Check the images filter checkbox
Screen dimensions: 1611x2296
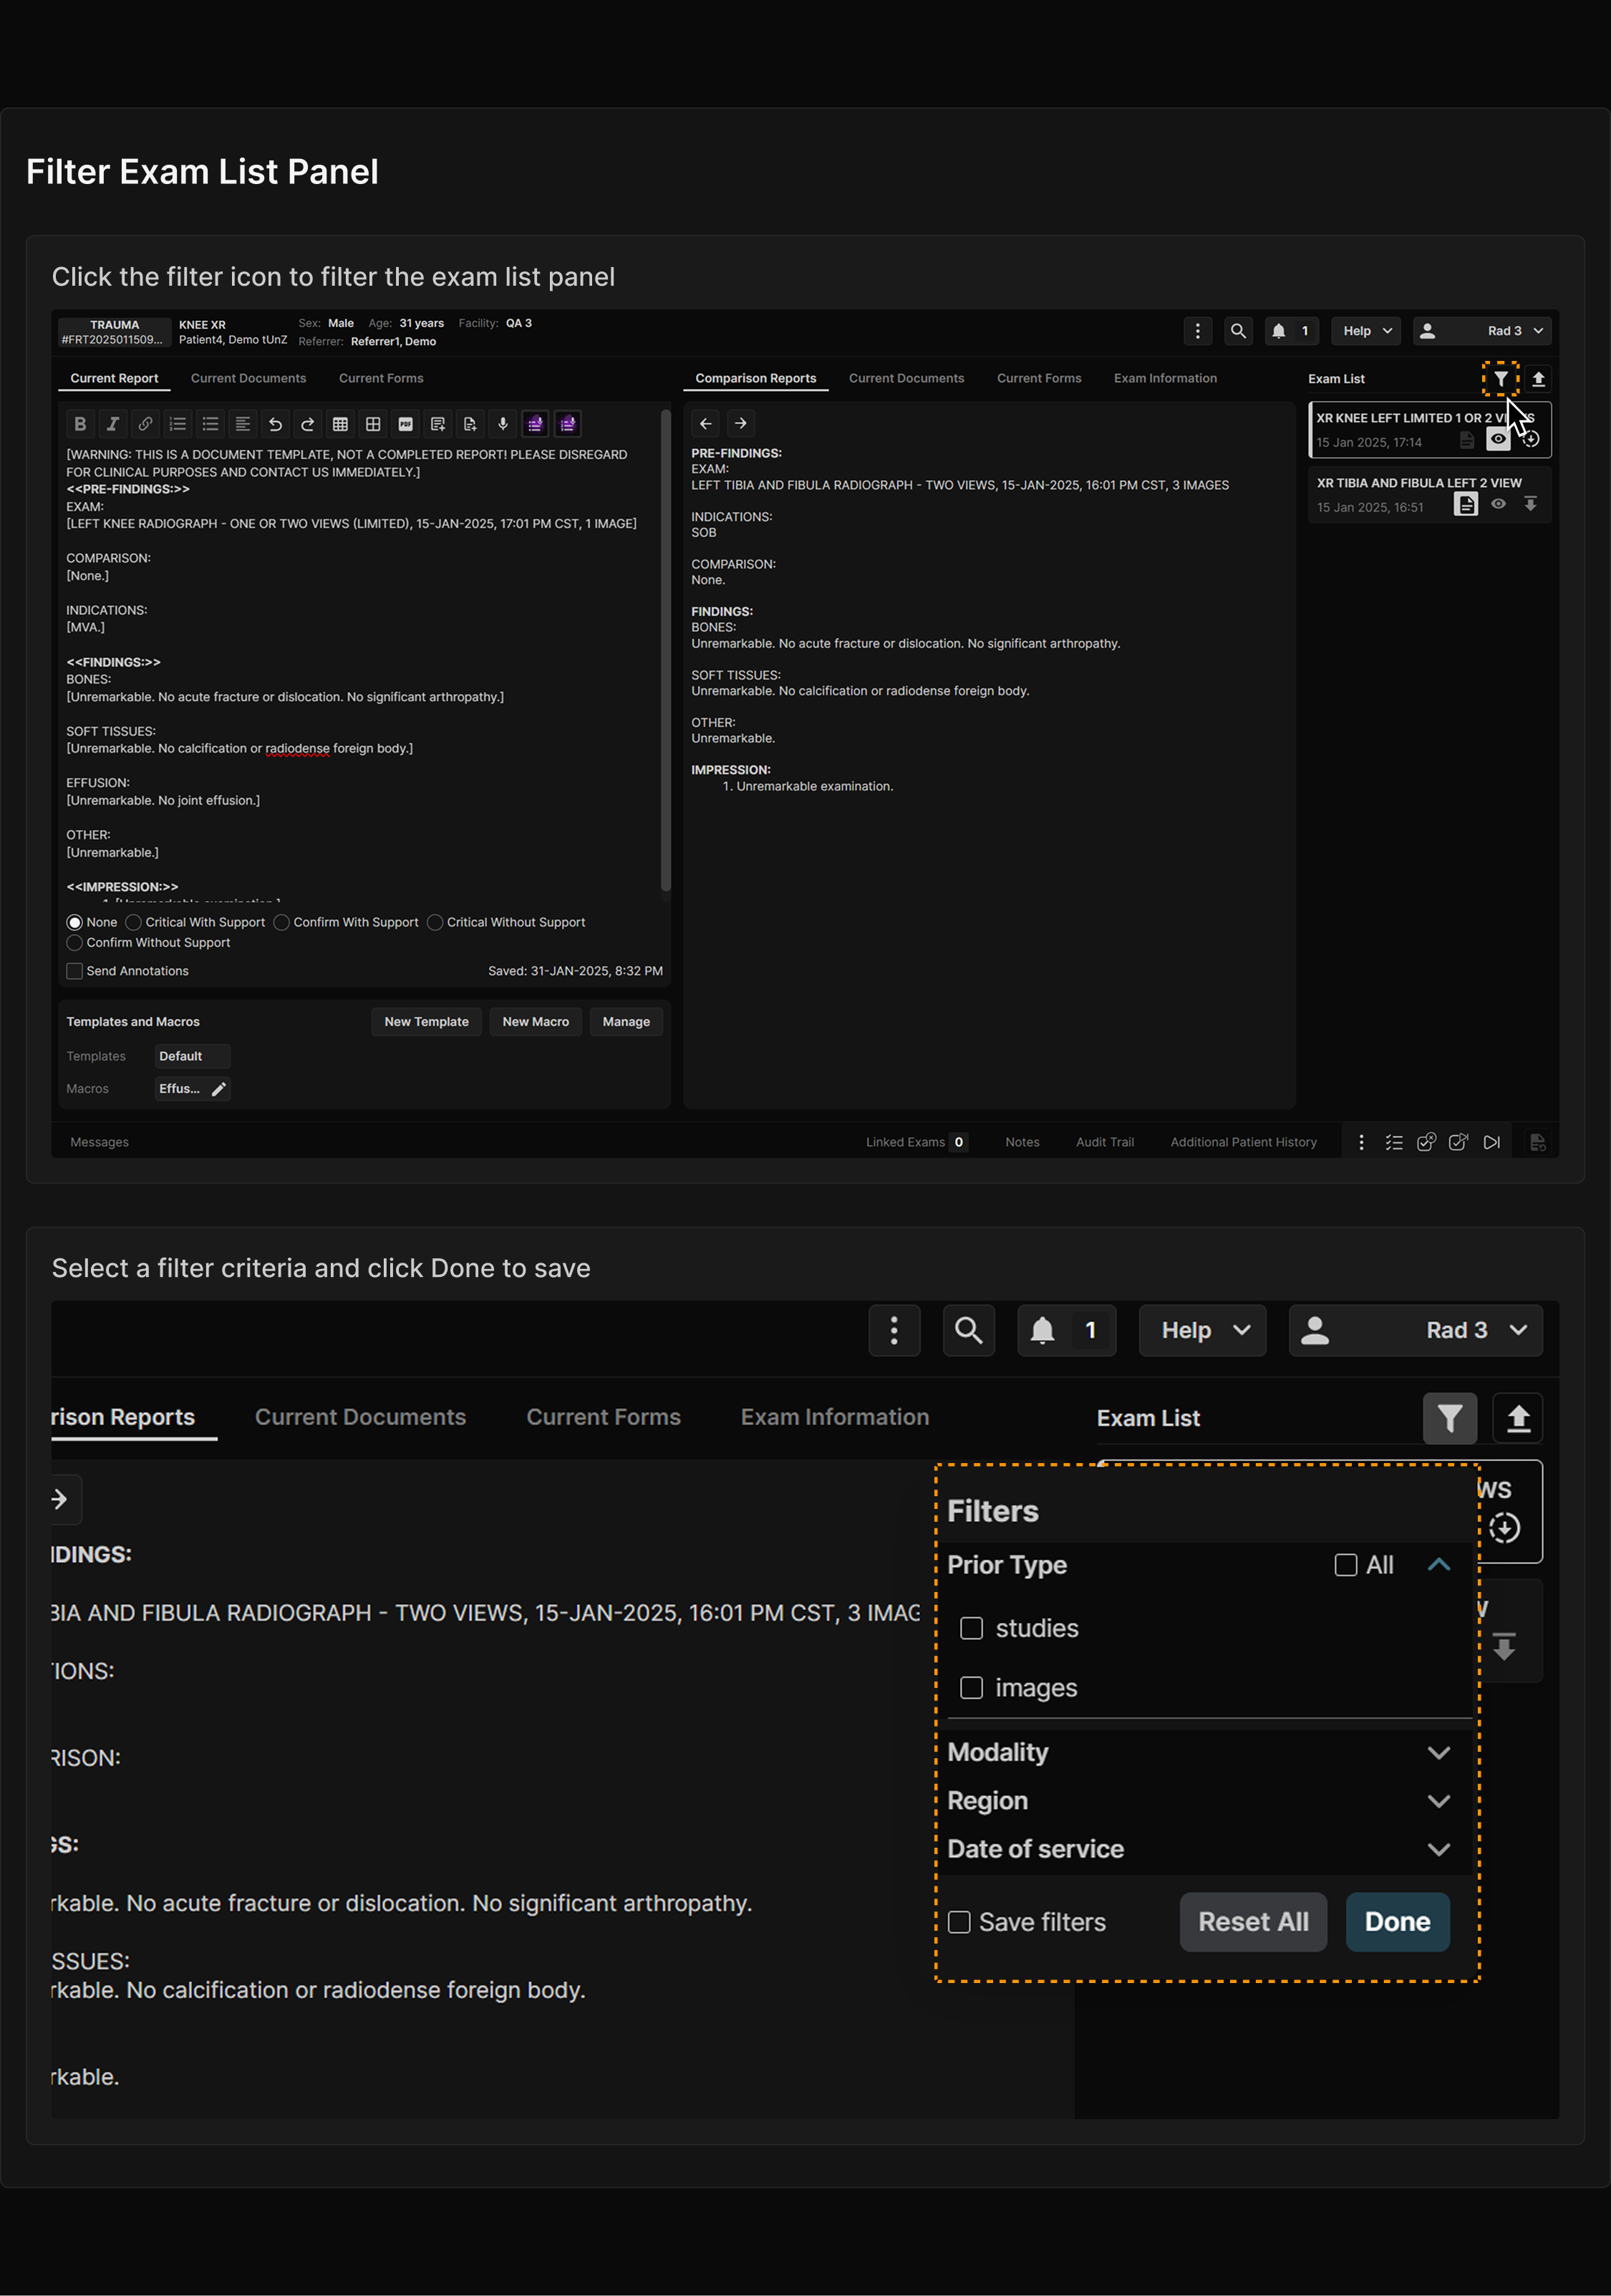coord(971,1688)
